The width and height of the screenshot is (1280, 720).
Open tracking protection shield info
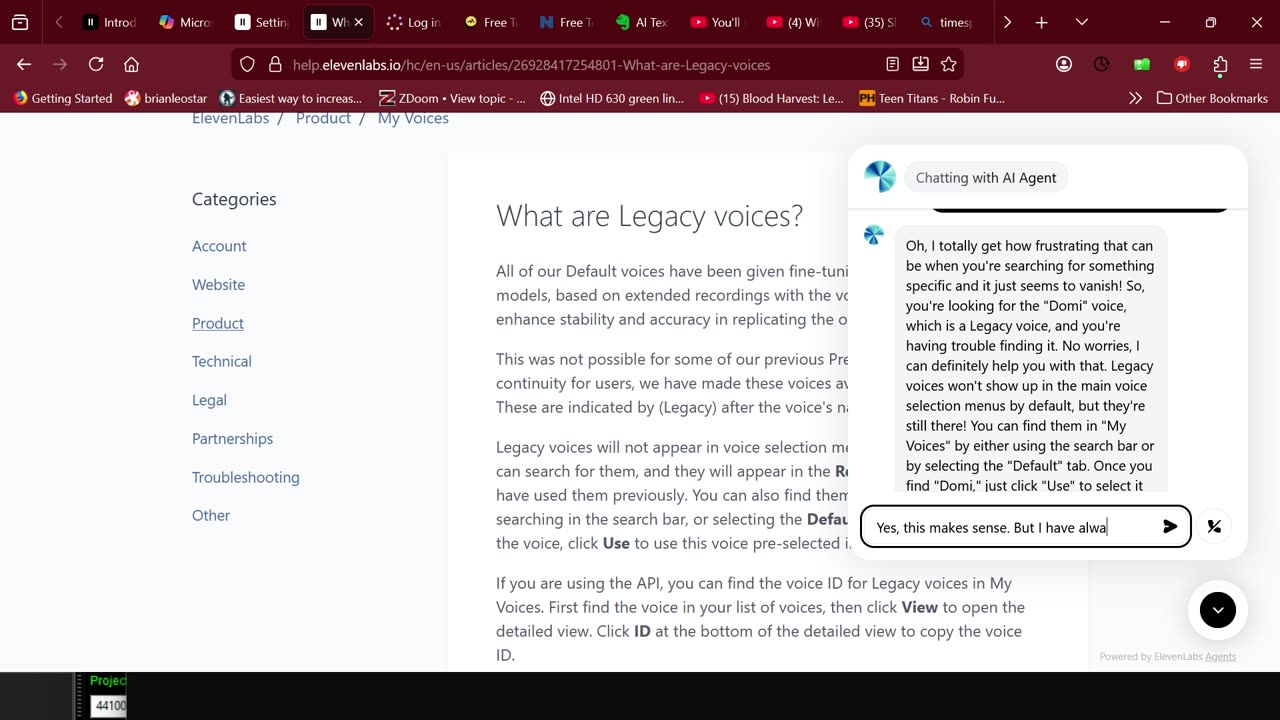tap(248, 64)
